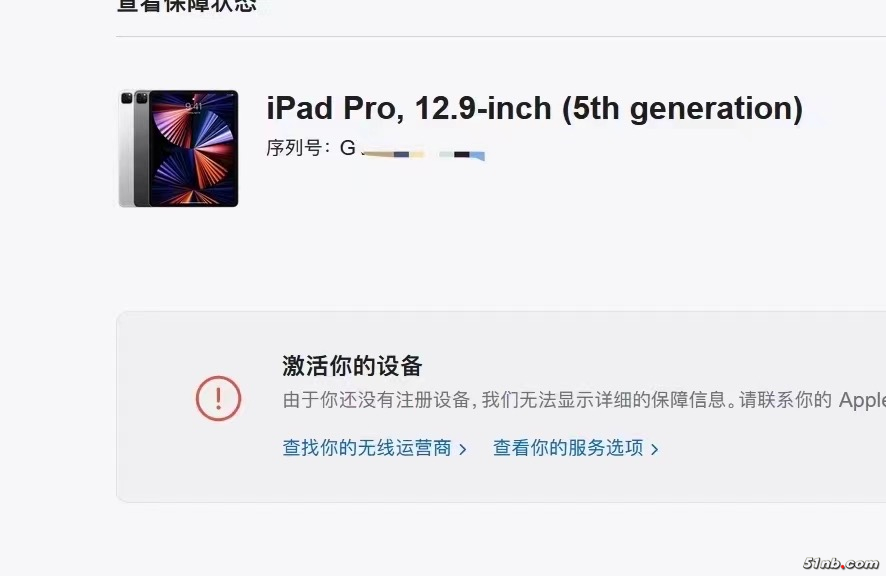Open the 查看你的服务选项 link

(x=575, y=448)
